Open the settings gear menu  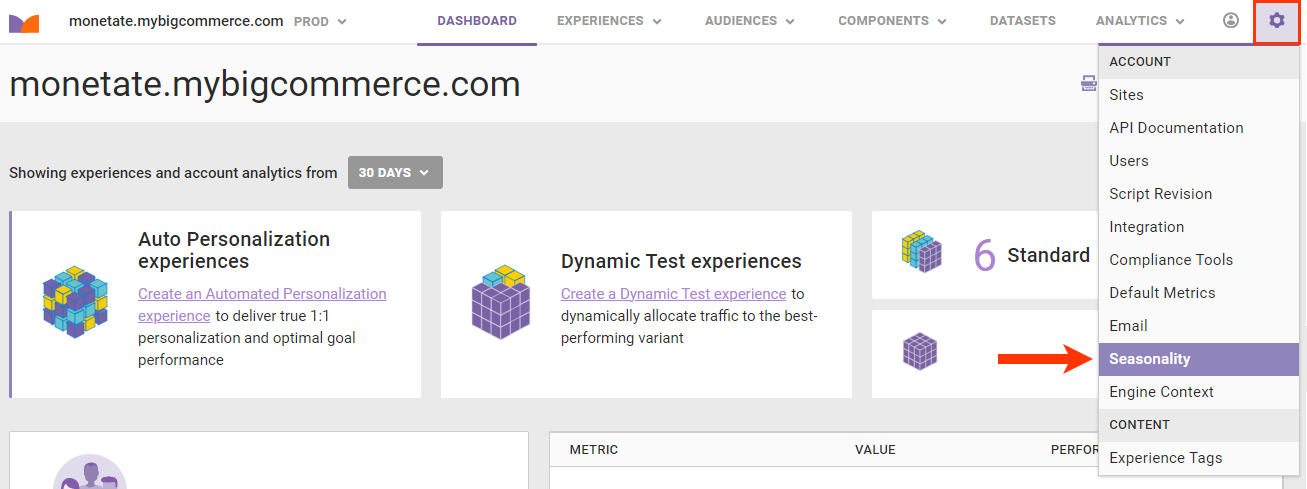coord(1276,21)
